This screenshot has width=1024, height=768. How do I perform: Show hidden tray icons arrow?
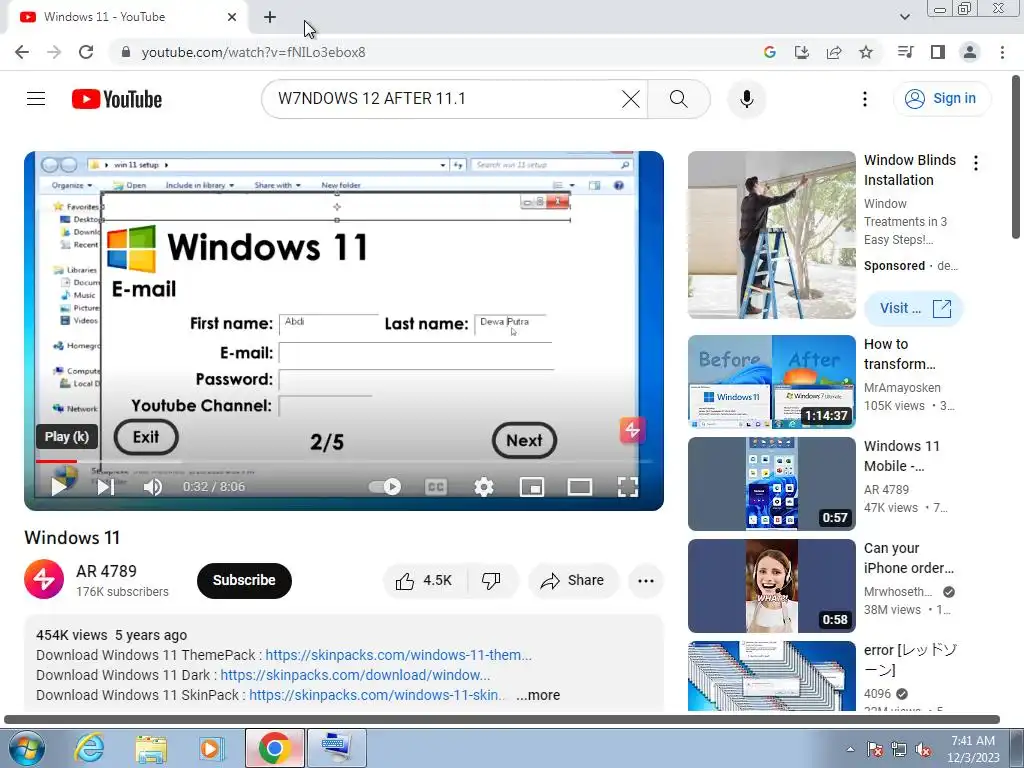pyautogui.click(x=850, y=749)
